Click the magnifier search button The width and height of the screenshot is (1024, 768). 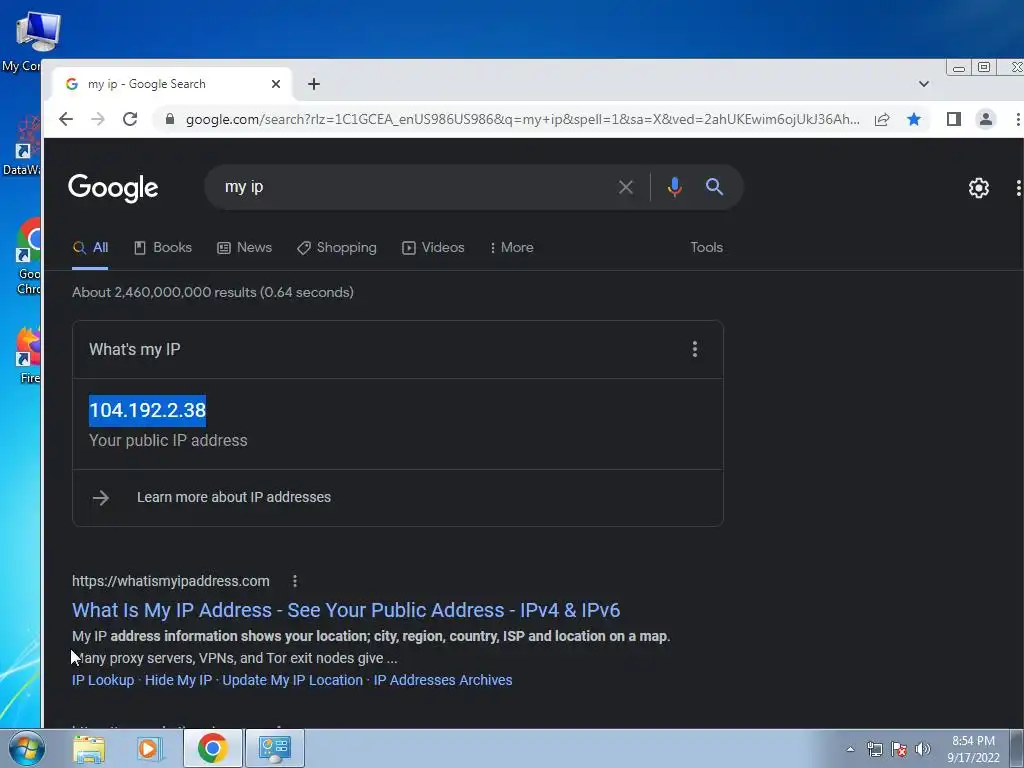(714, 187)
